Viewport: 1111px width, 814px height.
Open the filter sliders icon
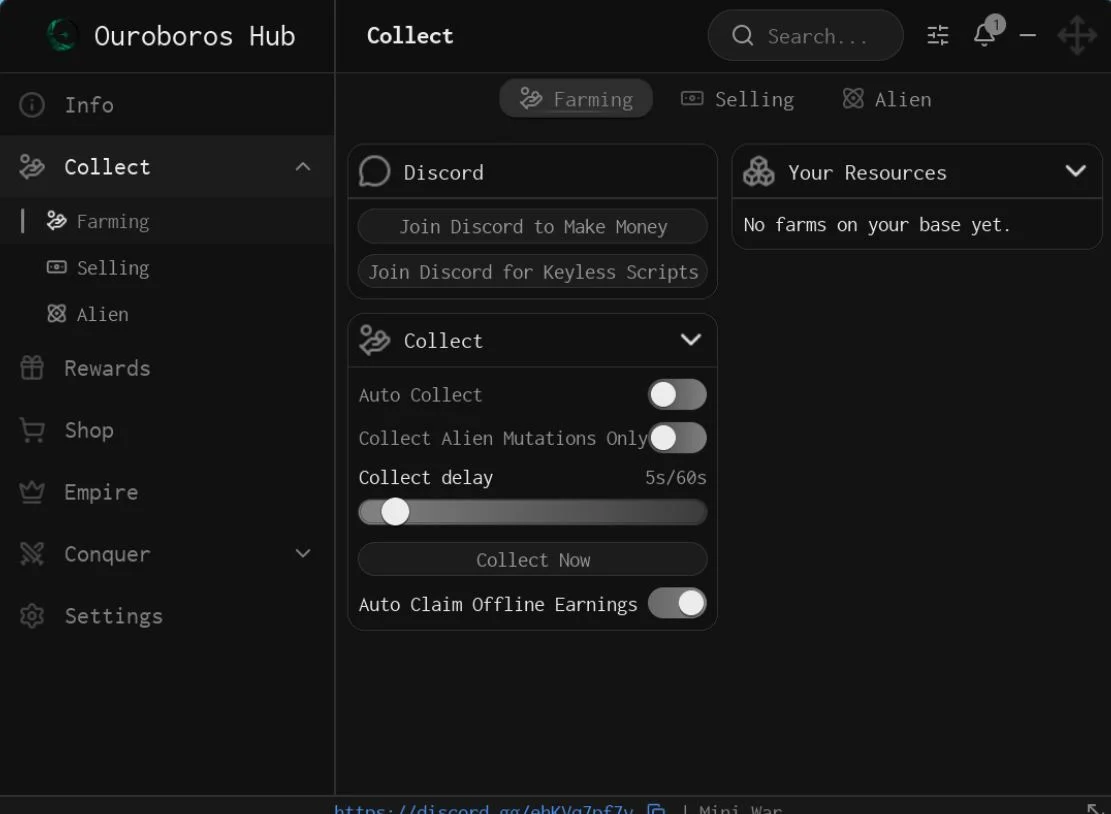tap(937, 35)
